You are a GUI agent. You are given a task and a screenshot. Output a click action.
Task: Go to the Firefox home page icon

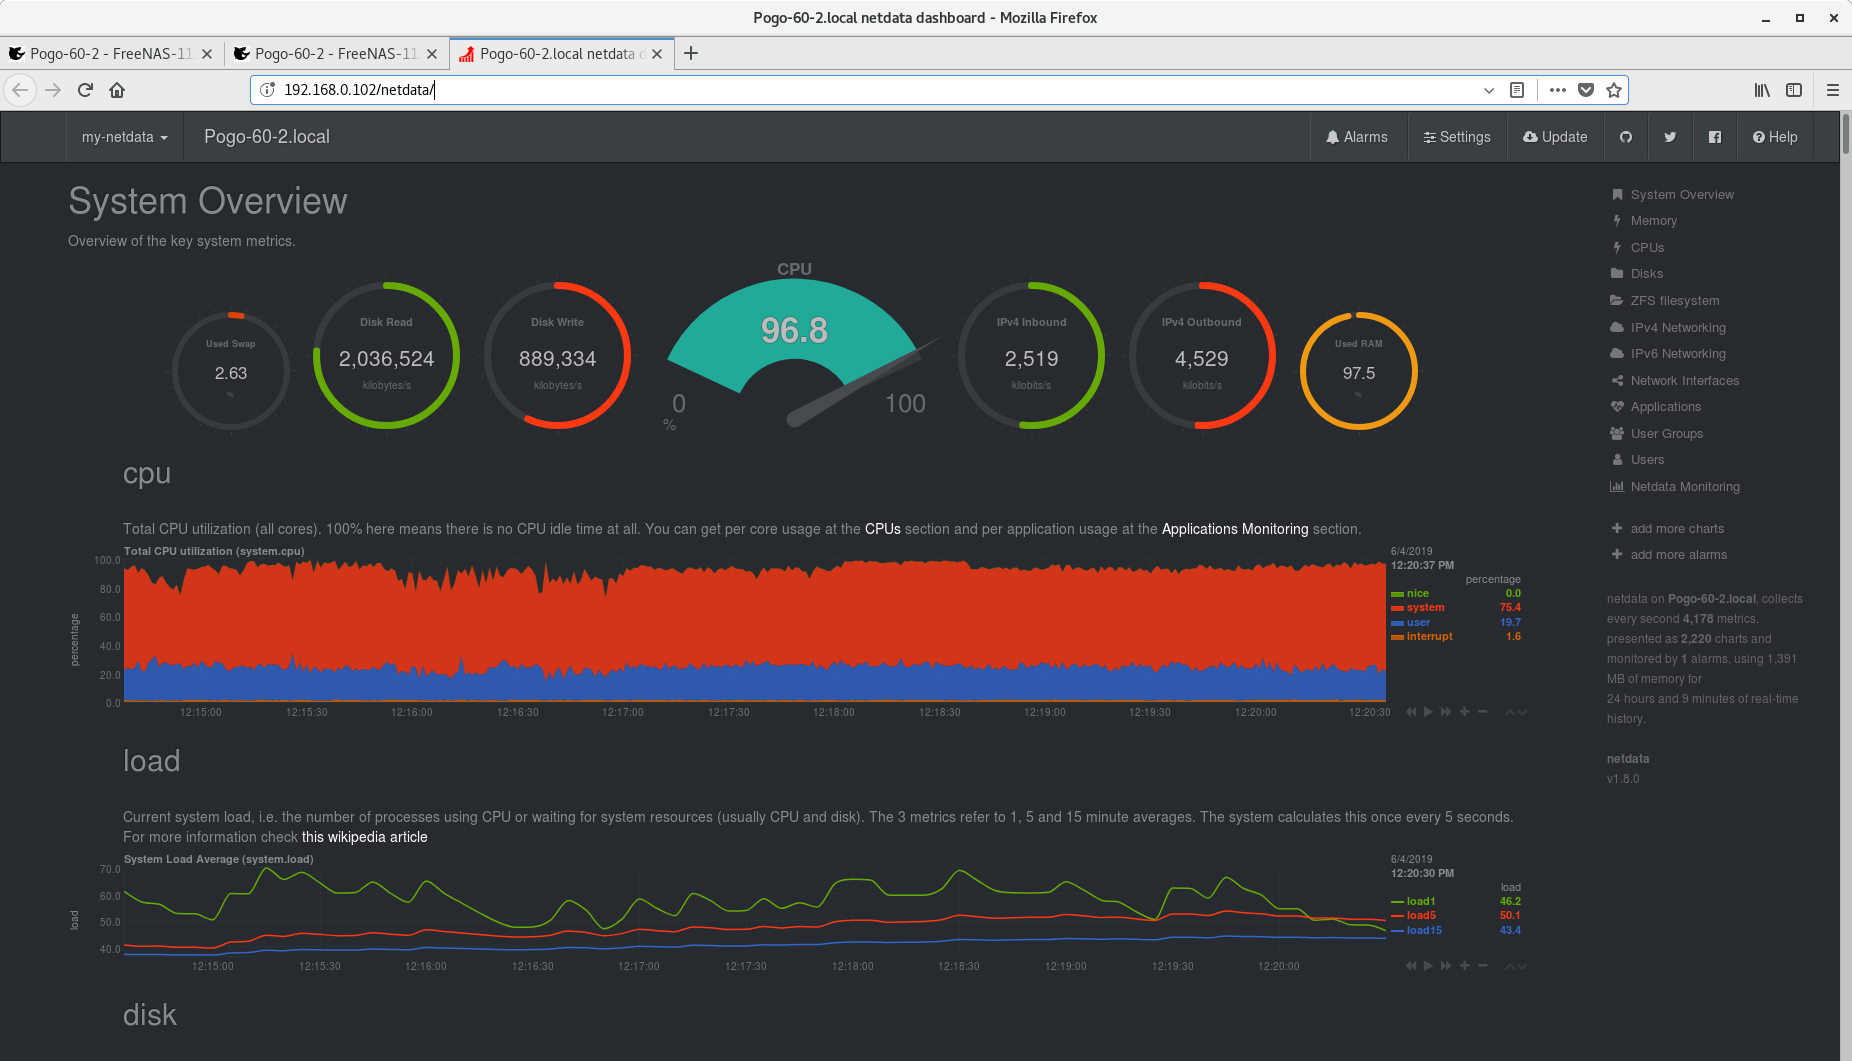117,90
